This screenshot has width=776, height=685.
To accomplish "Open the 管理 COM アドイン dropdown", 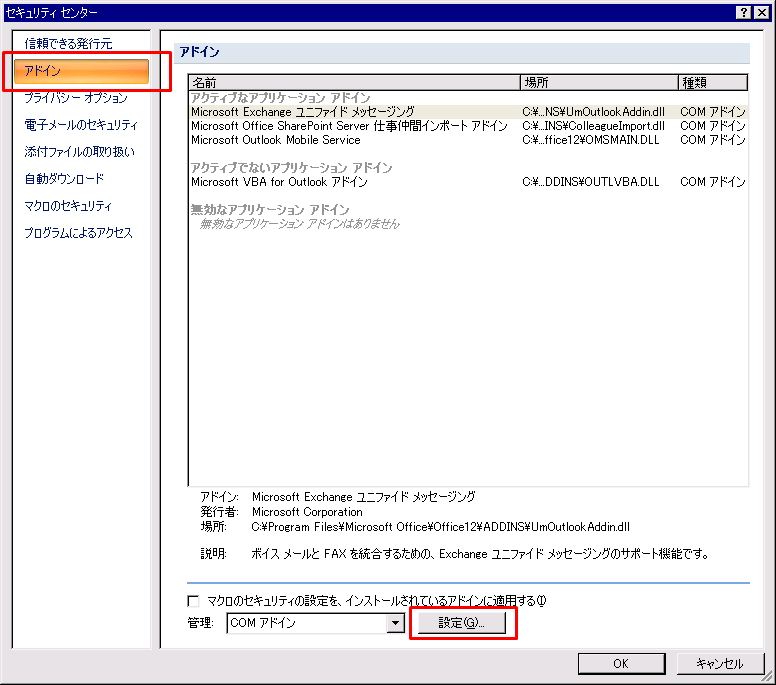I will pos(395,623).
